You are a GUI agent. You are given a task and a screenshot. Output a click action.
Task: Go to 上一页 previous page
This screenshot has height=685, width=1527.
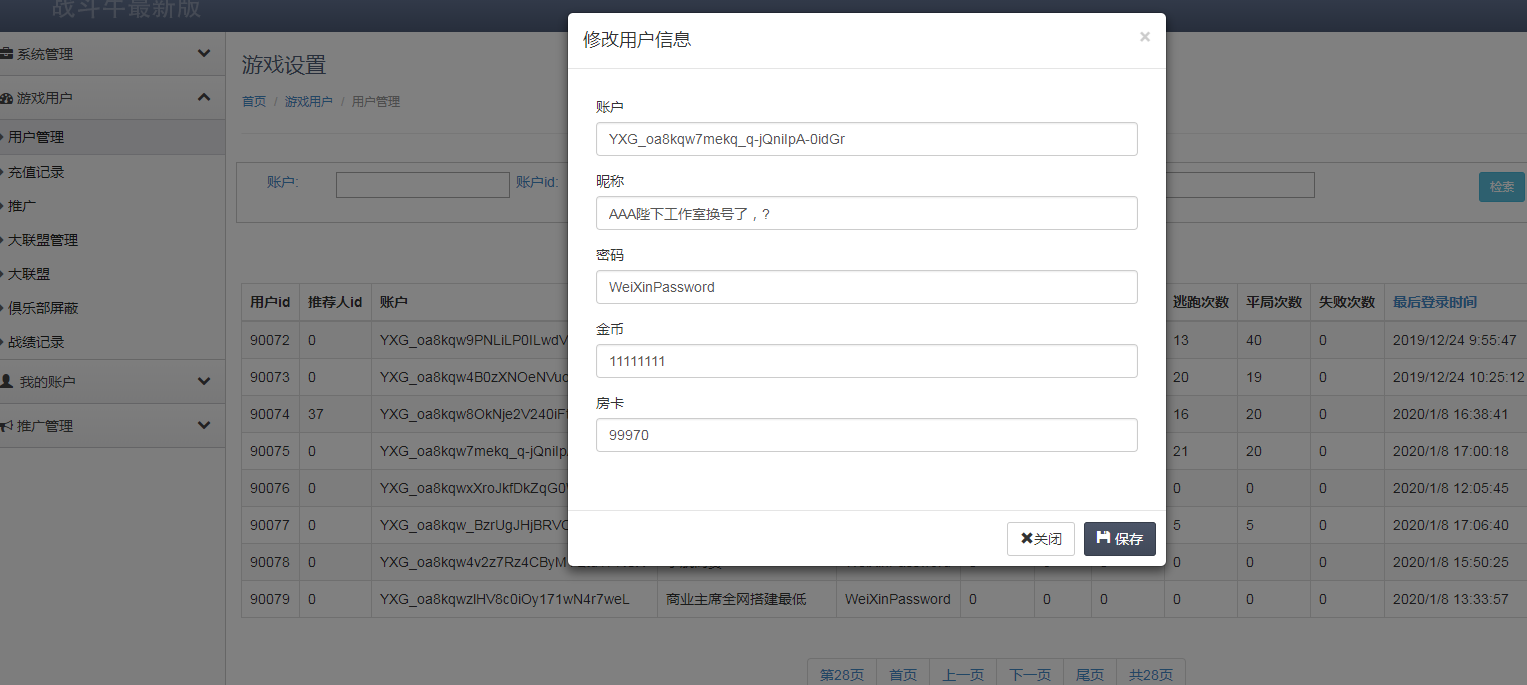(963, 675)
